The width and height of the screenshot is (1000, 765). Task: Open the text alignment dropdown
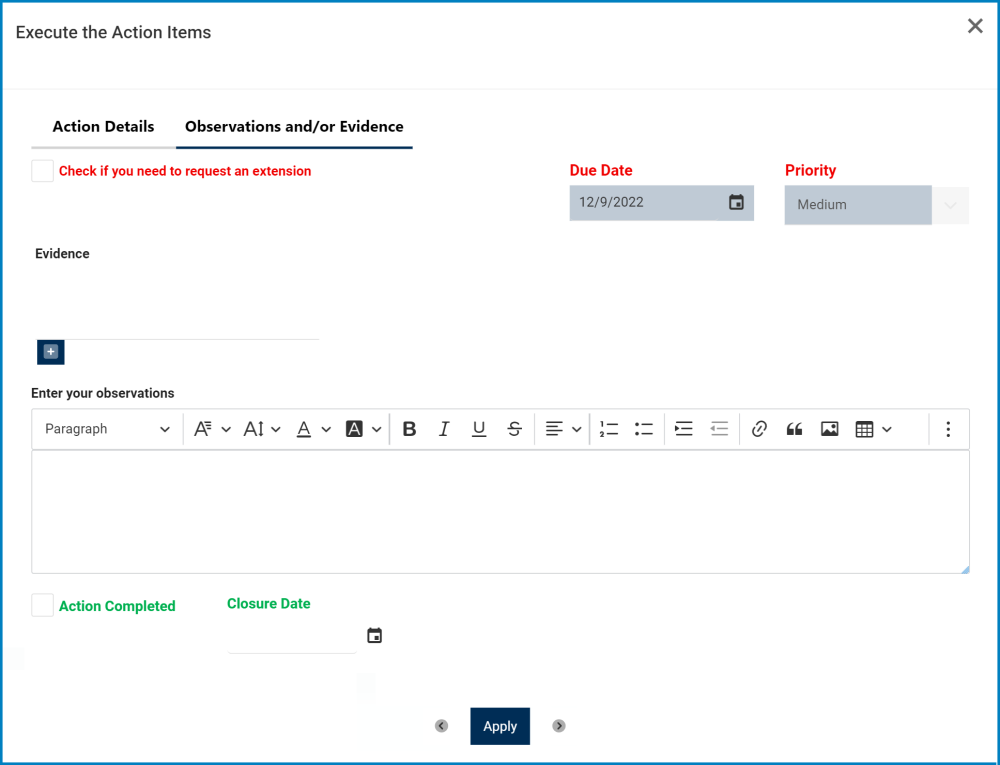tap(563, 429)
